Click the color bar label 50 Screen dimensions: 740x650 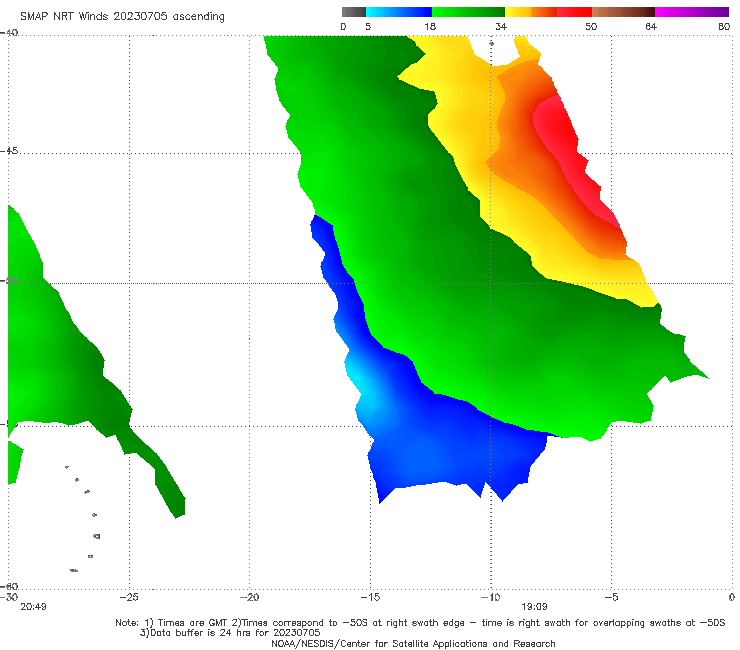tap(591, 26)
